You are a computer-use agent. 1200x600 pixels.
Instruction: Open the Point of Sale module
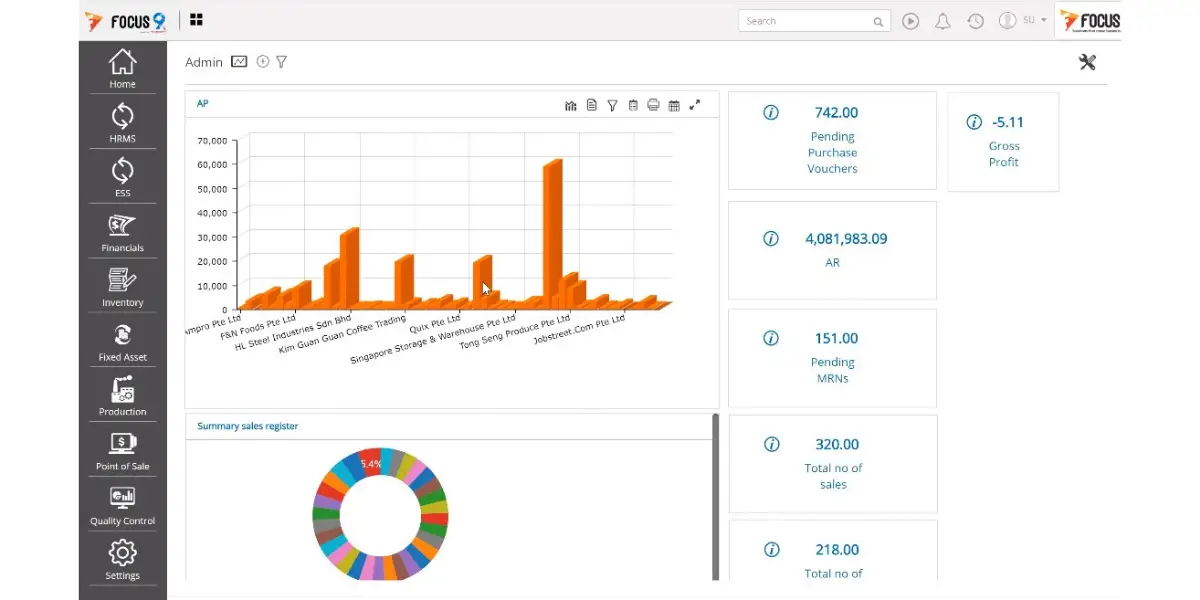(122, 451)
